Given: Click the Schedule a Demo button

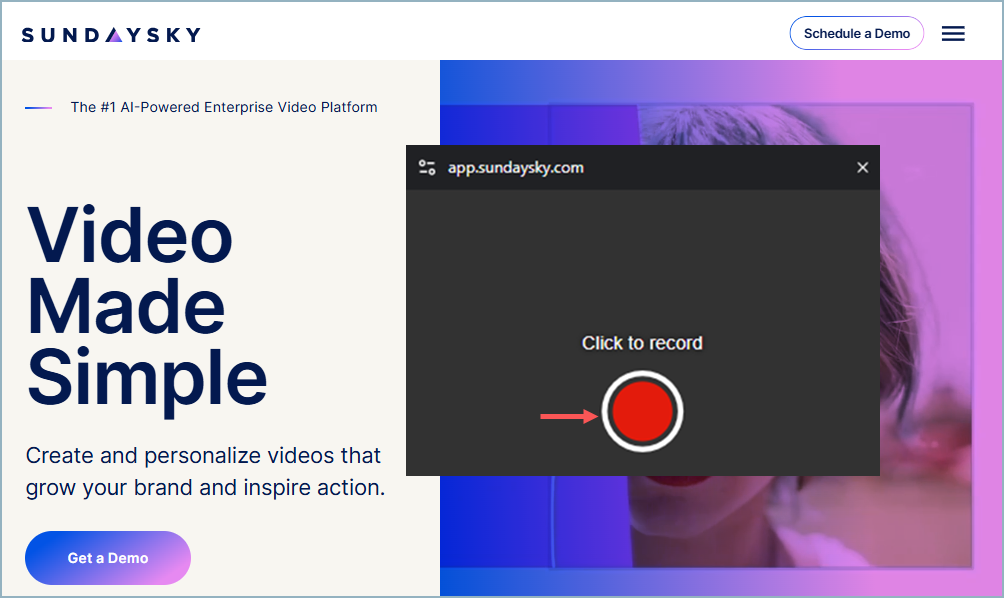Looking at the screenshot, I should pos(857,33).
